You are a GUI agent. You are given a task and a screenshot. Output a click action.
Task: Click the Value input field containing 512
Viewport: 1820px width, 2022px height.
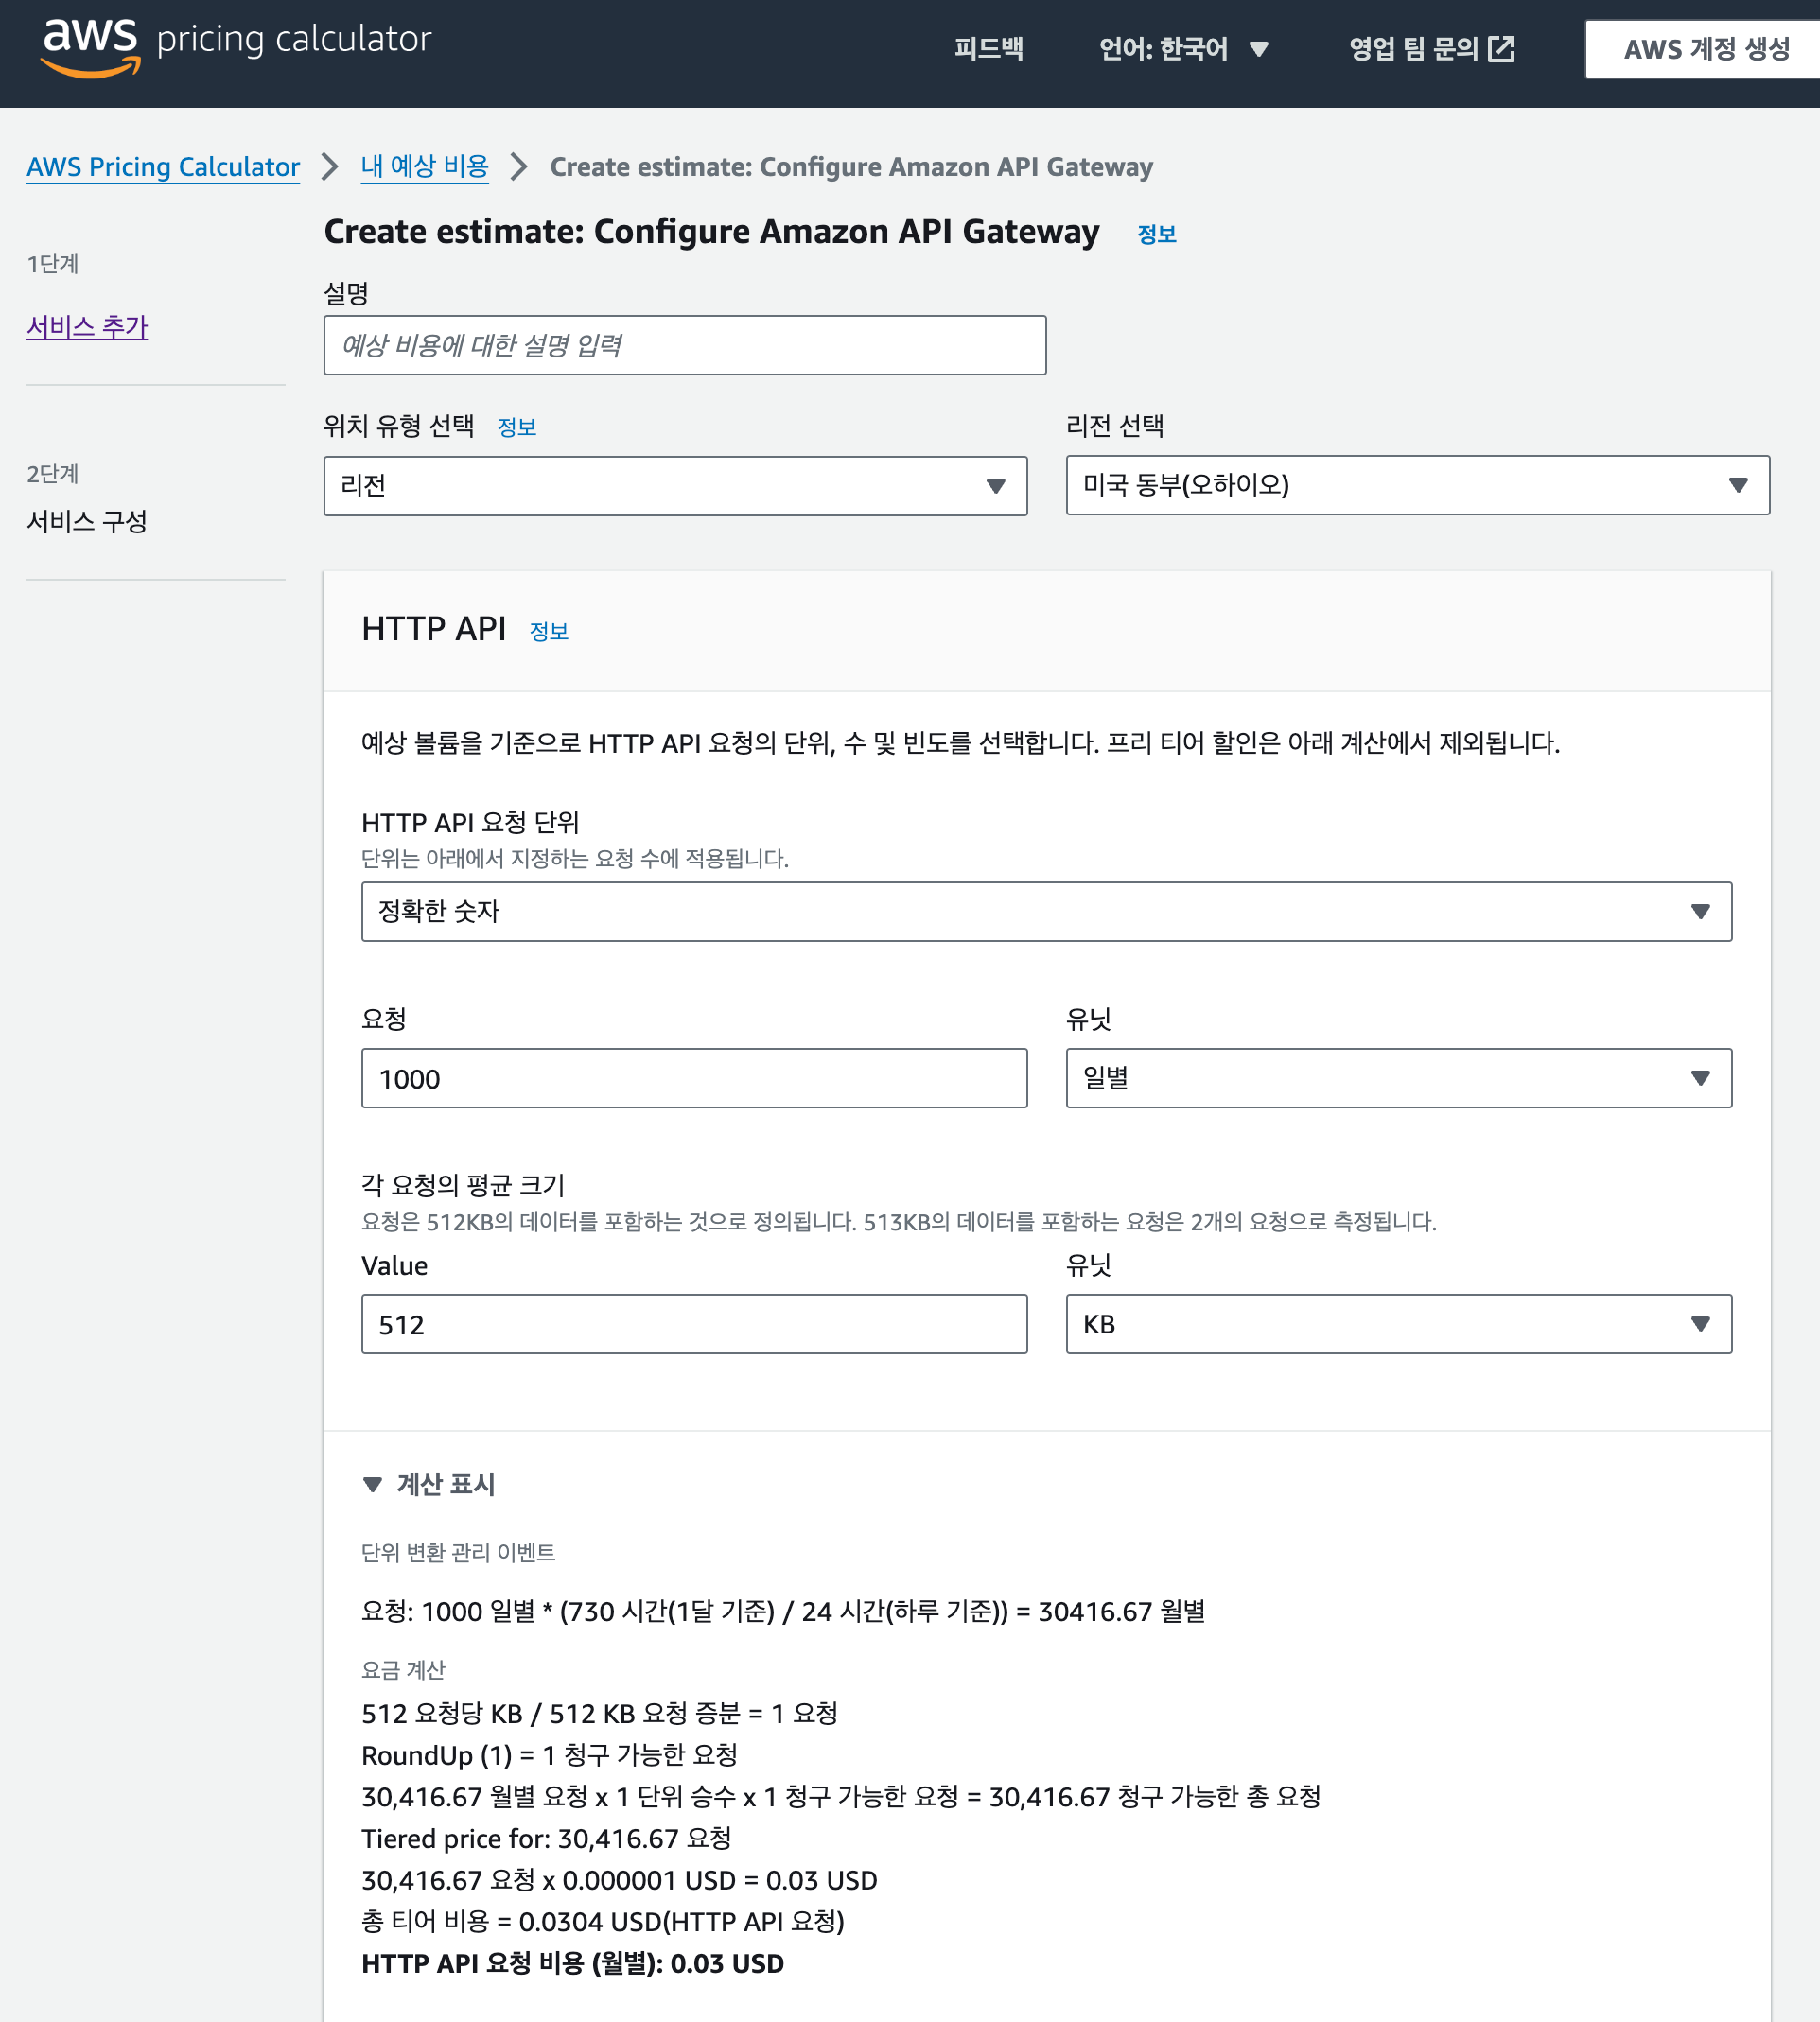(x=694, y=1324)
